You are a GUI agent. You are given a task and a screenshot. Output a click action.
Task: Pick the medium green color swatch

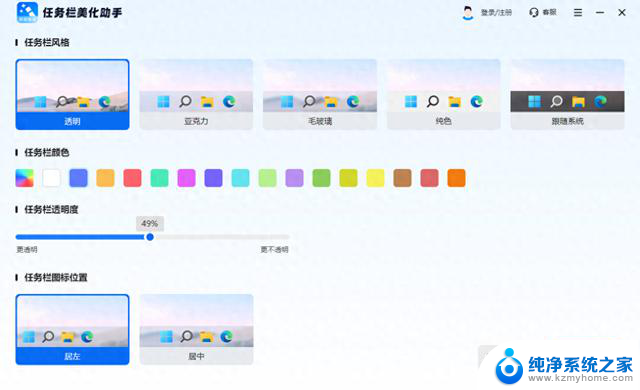tap(321, 178)
